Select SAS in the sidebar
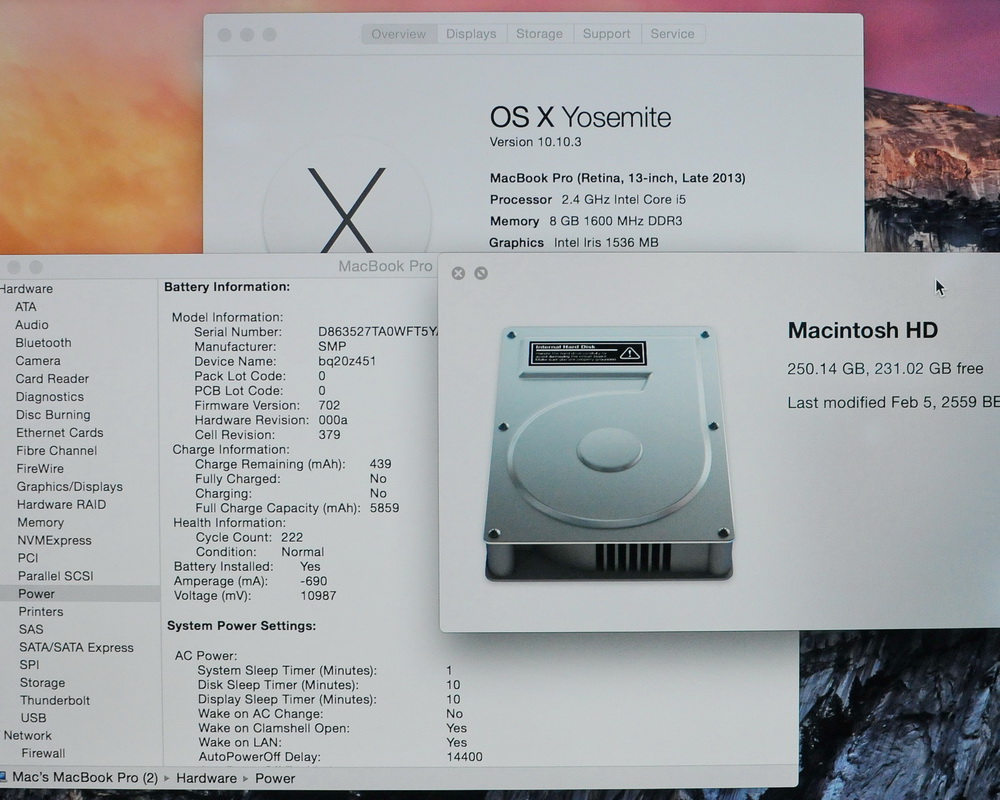Screen dimensions: 1000x800 pyautogui.click(x=31, y=629)
